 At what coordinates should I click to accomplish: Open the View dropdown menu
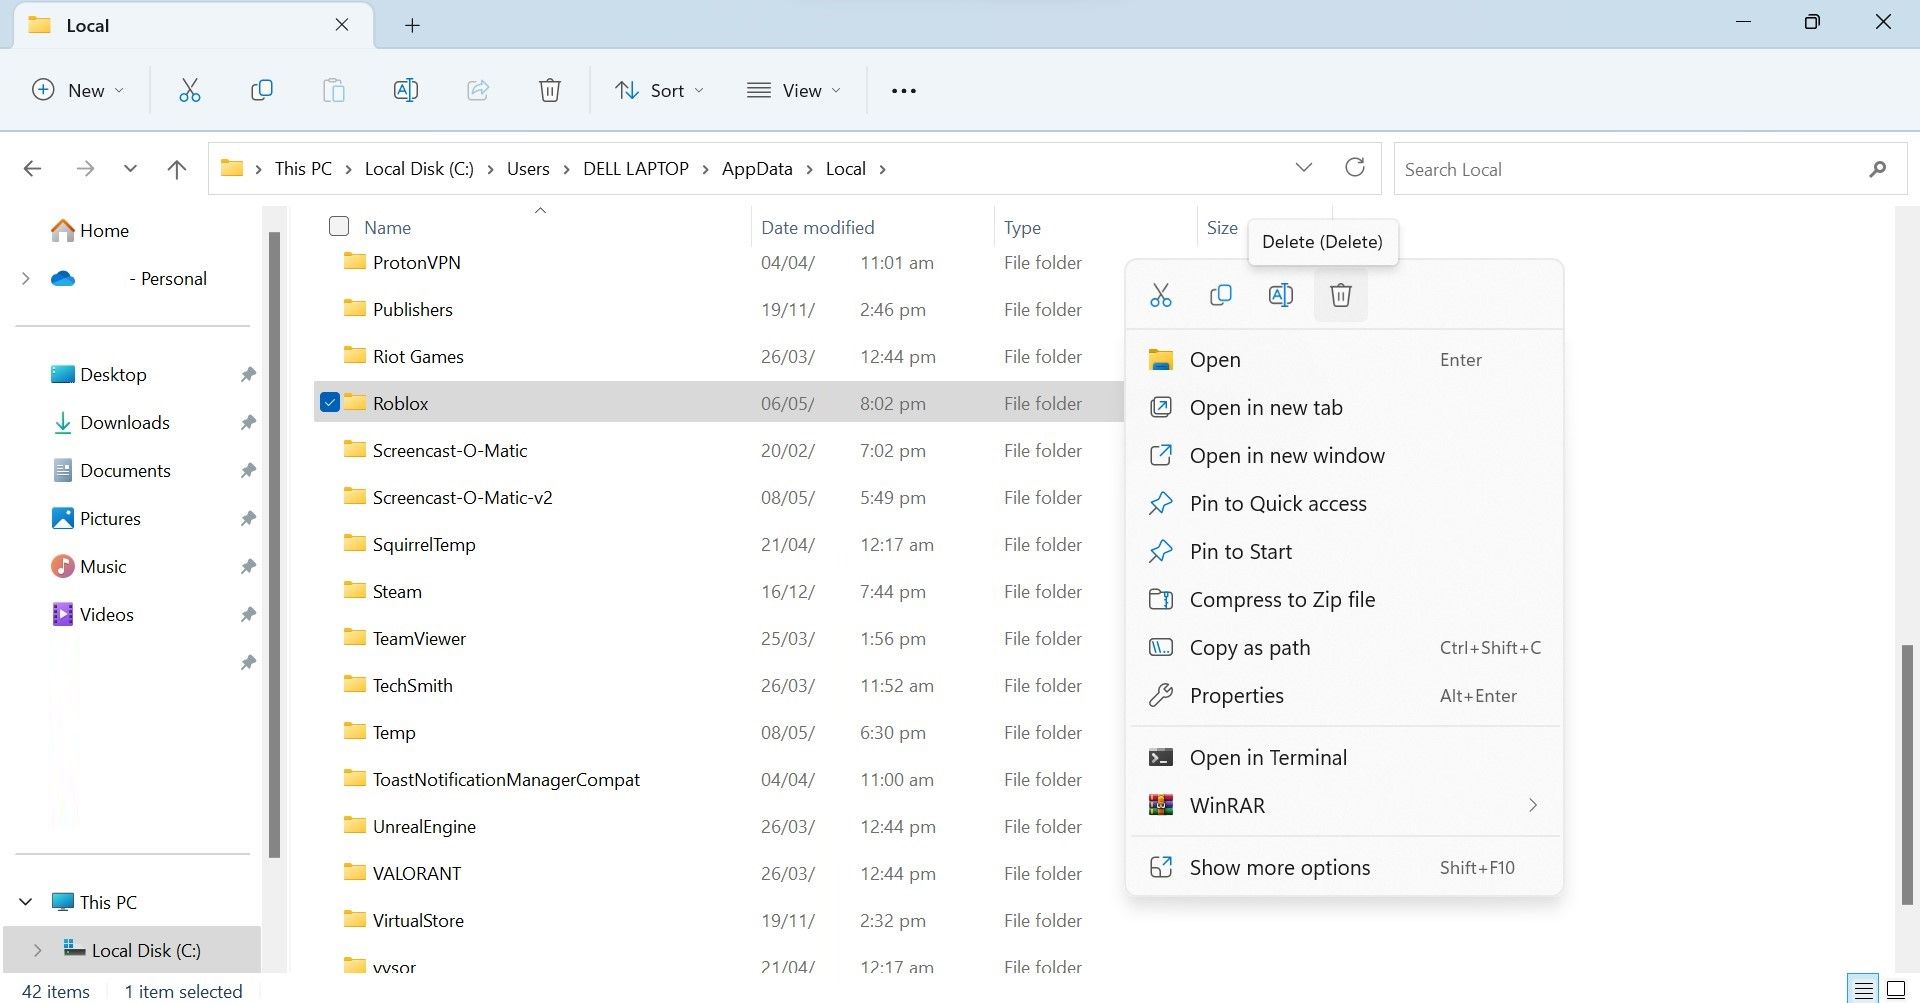tap(793, 91)
